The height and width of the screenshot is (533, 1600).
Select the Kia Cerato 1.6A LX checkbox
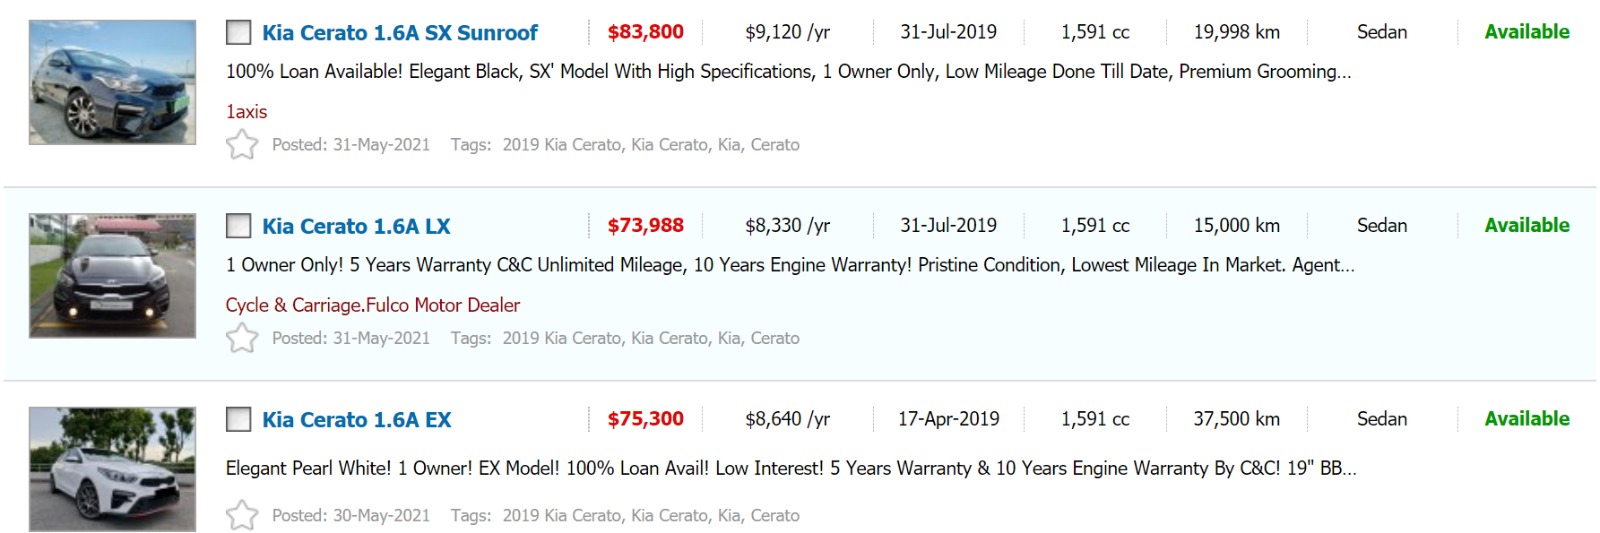[x=239, y=226]
